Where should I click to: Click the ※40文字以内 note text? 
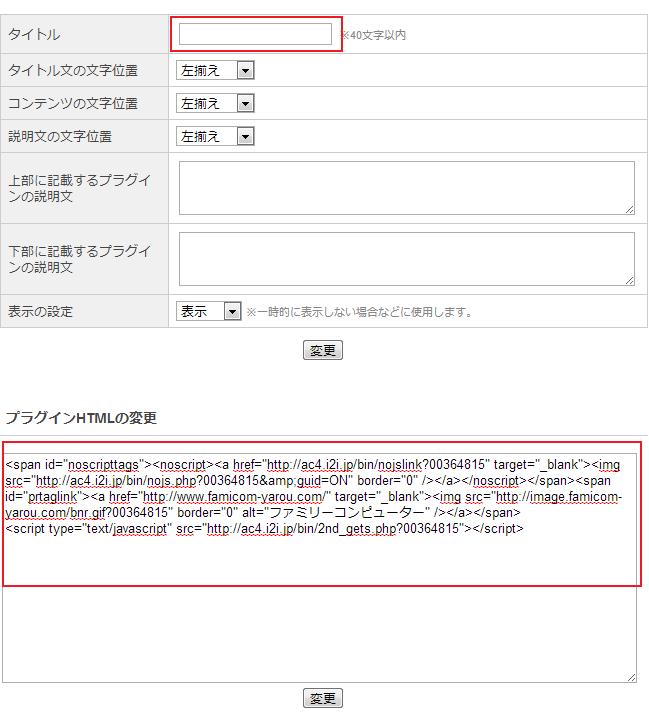[374, 35]
